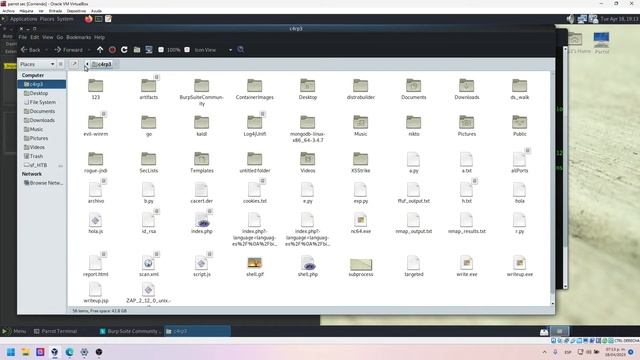Image resolution: width=640 pixels, height=360 pixels.
Task: Select the cacert.der file
Action: click(x=202, y=193)
